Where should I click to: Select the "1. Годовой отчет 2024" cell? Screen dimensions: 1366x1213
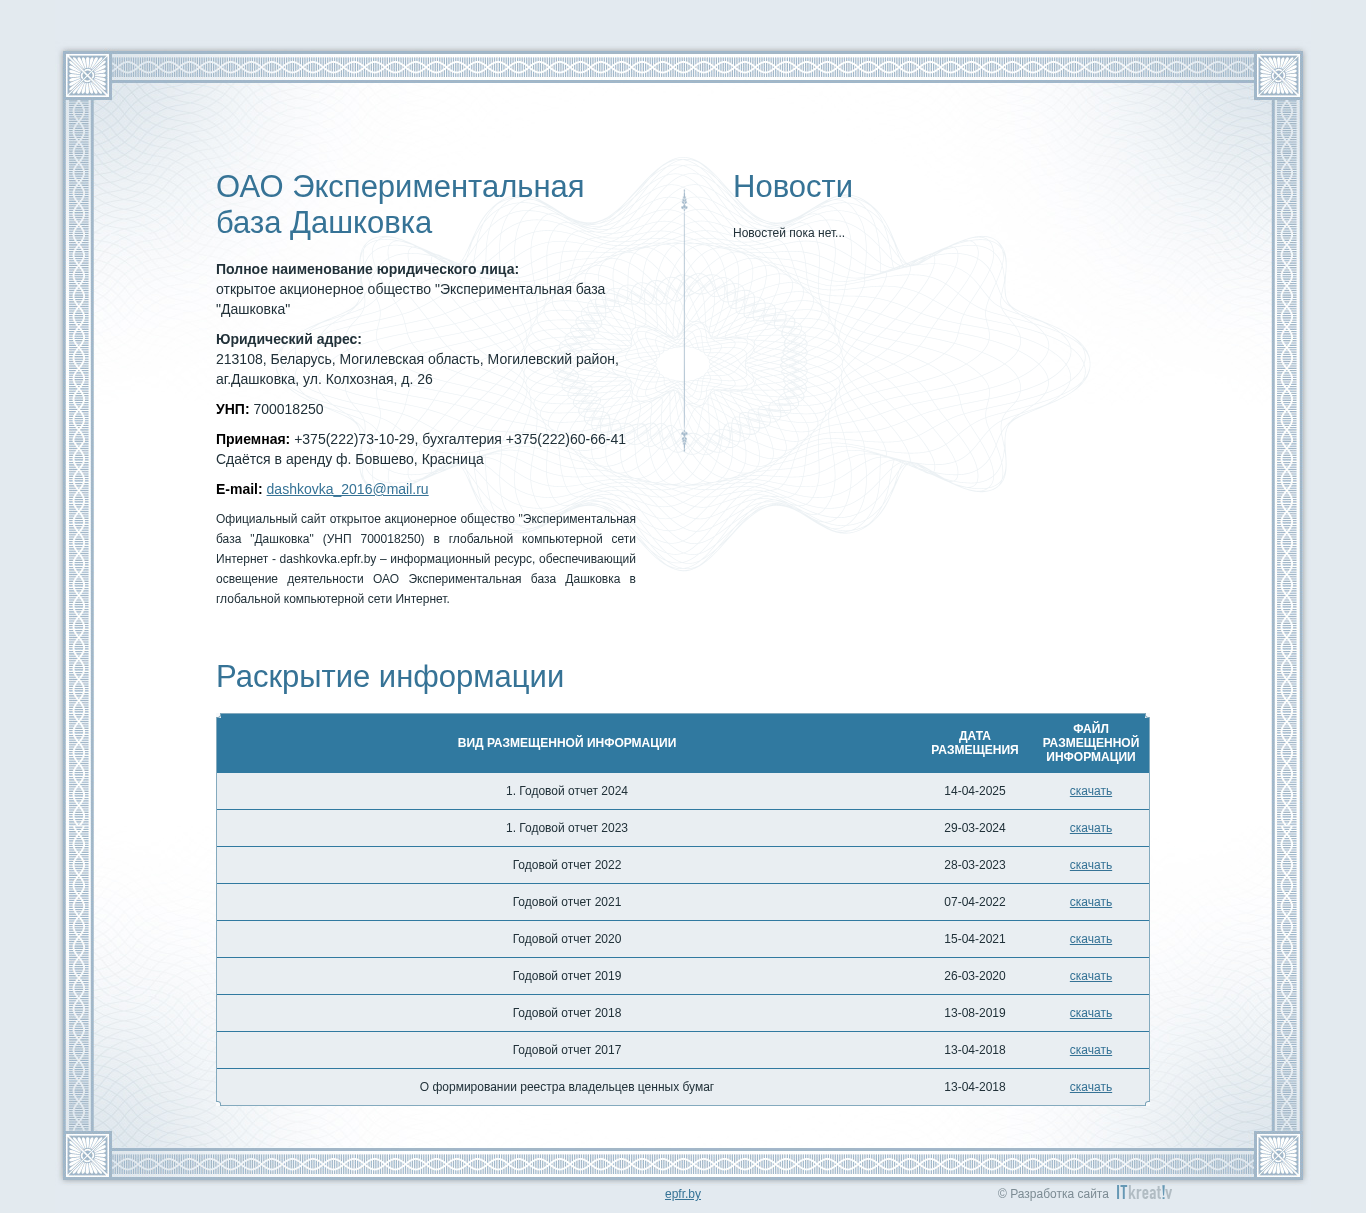tap(567, 791)
